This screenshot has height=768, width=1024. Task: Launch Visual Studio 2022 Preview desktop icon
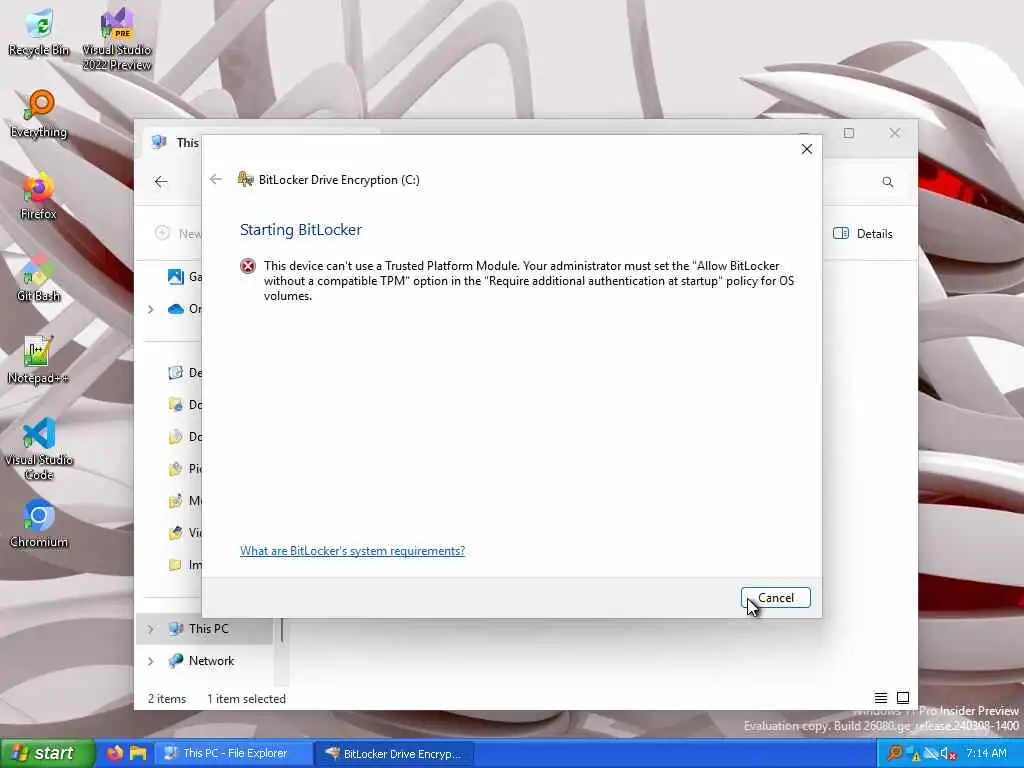[117, 38]
